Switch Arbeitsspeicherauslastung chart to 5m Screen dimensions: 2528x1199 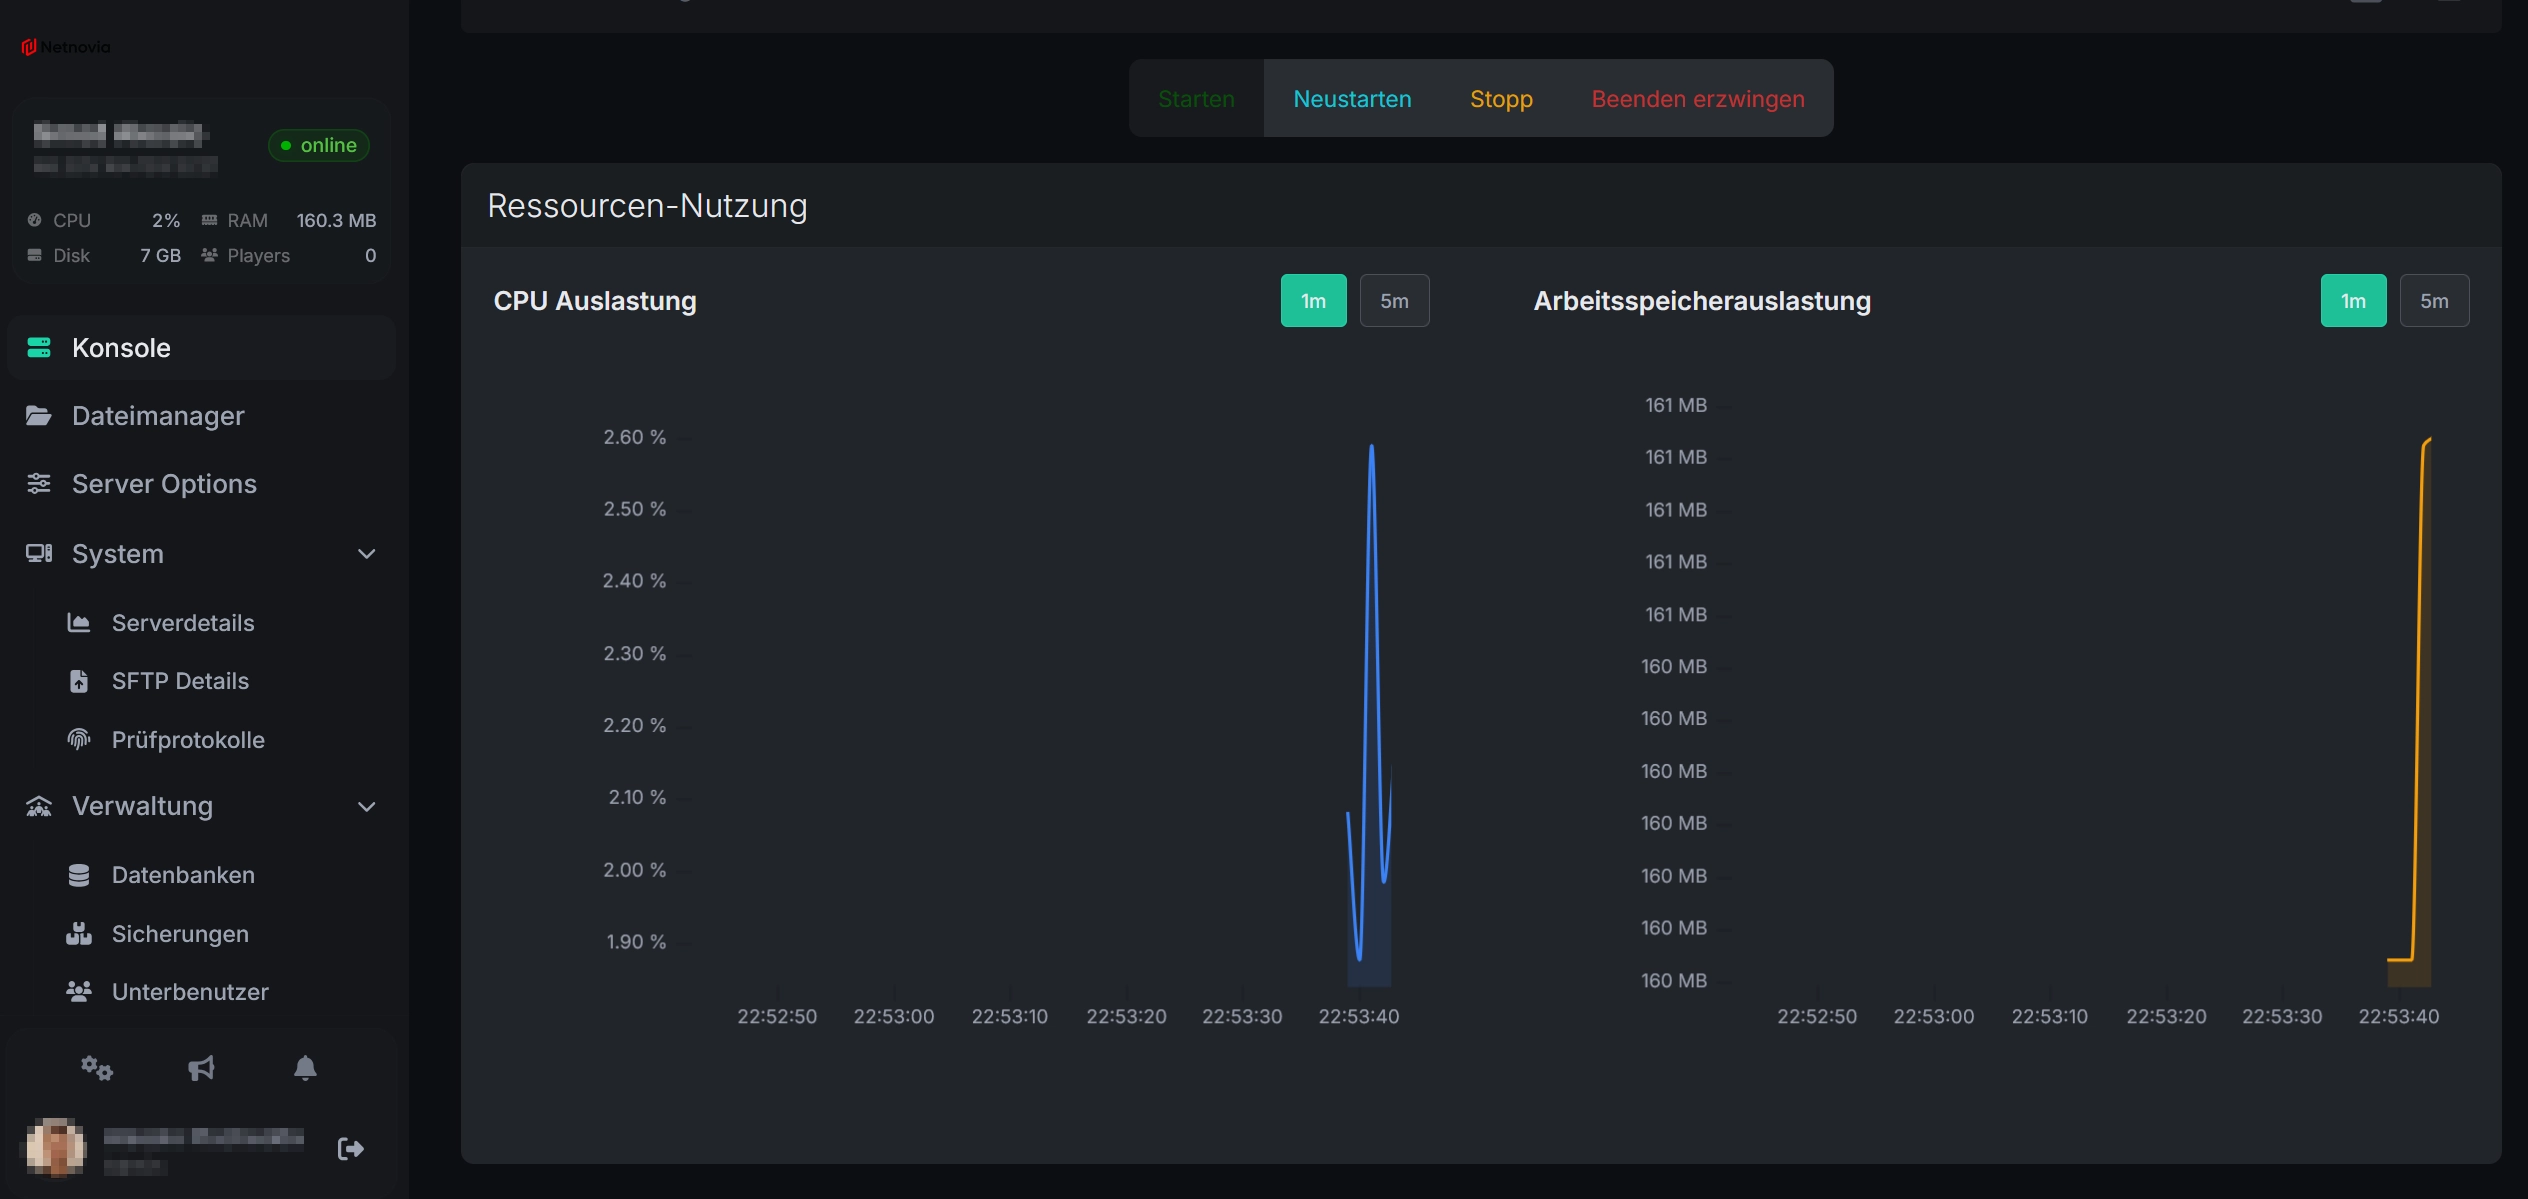pyautogui.click(x=2433, y=301)
